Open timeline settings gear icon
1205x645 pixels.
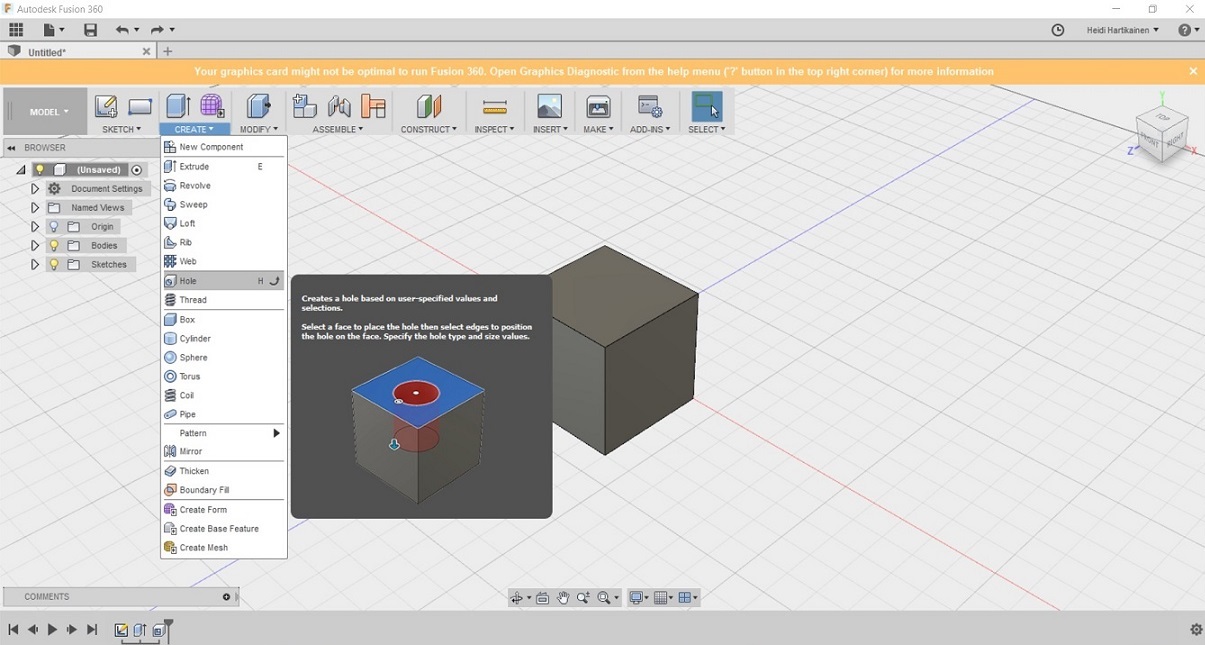[x=1196, y=629]
